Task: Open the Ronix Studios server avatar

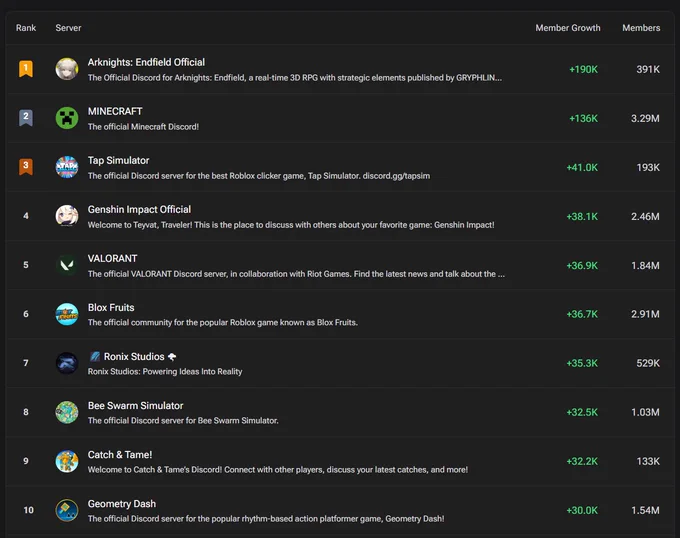Action: tap(67, 363)
